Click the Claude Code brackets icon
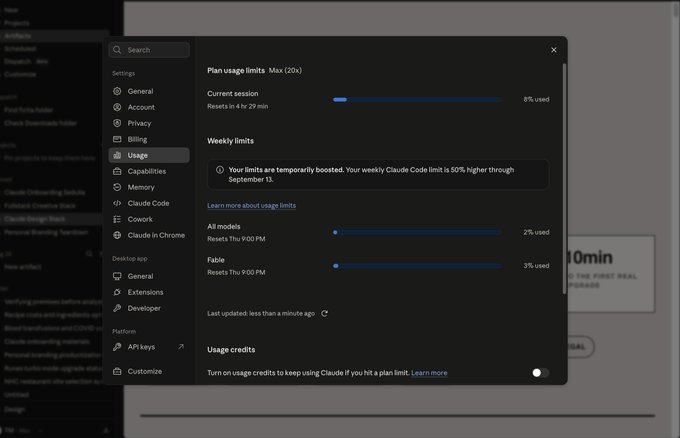The width and height of the screenshot is (680, 438). click(x=117, y=203)
